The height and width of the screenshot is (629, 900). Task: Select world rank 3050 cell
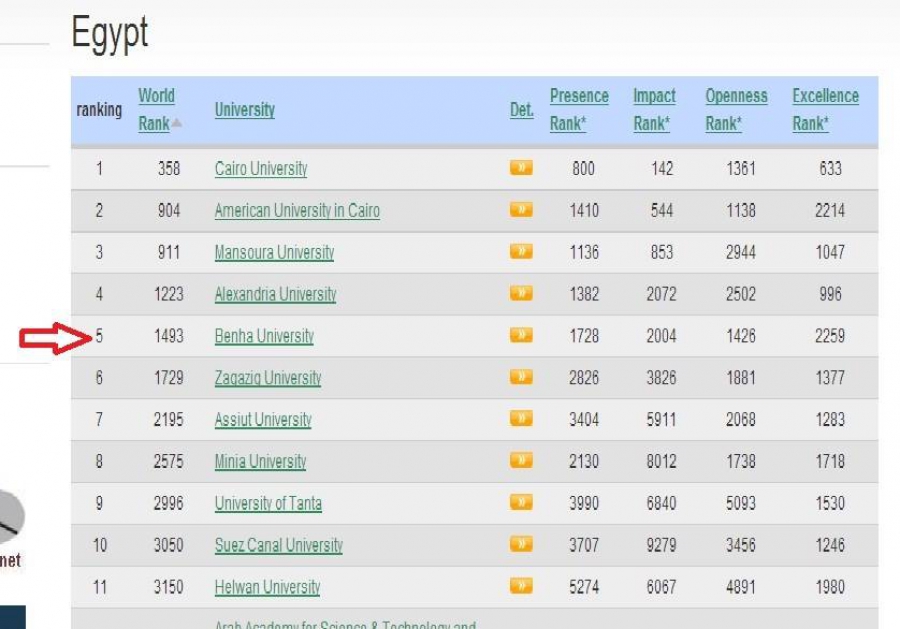(169, 546)
